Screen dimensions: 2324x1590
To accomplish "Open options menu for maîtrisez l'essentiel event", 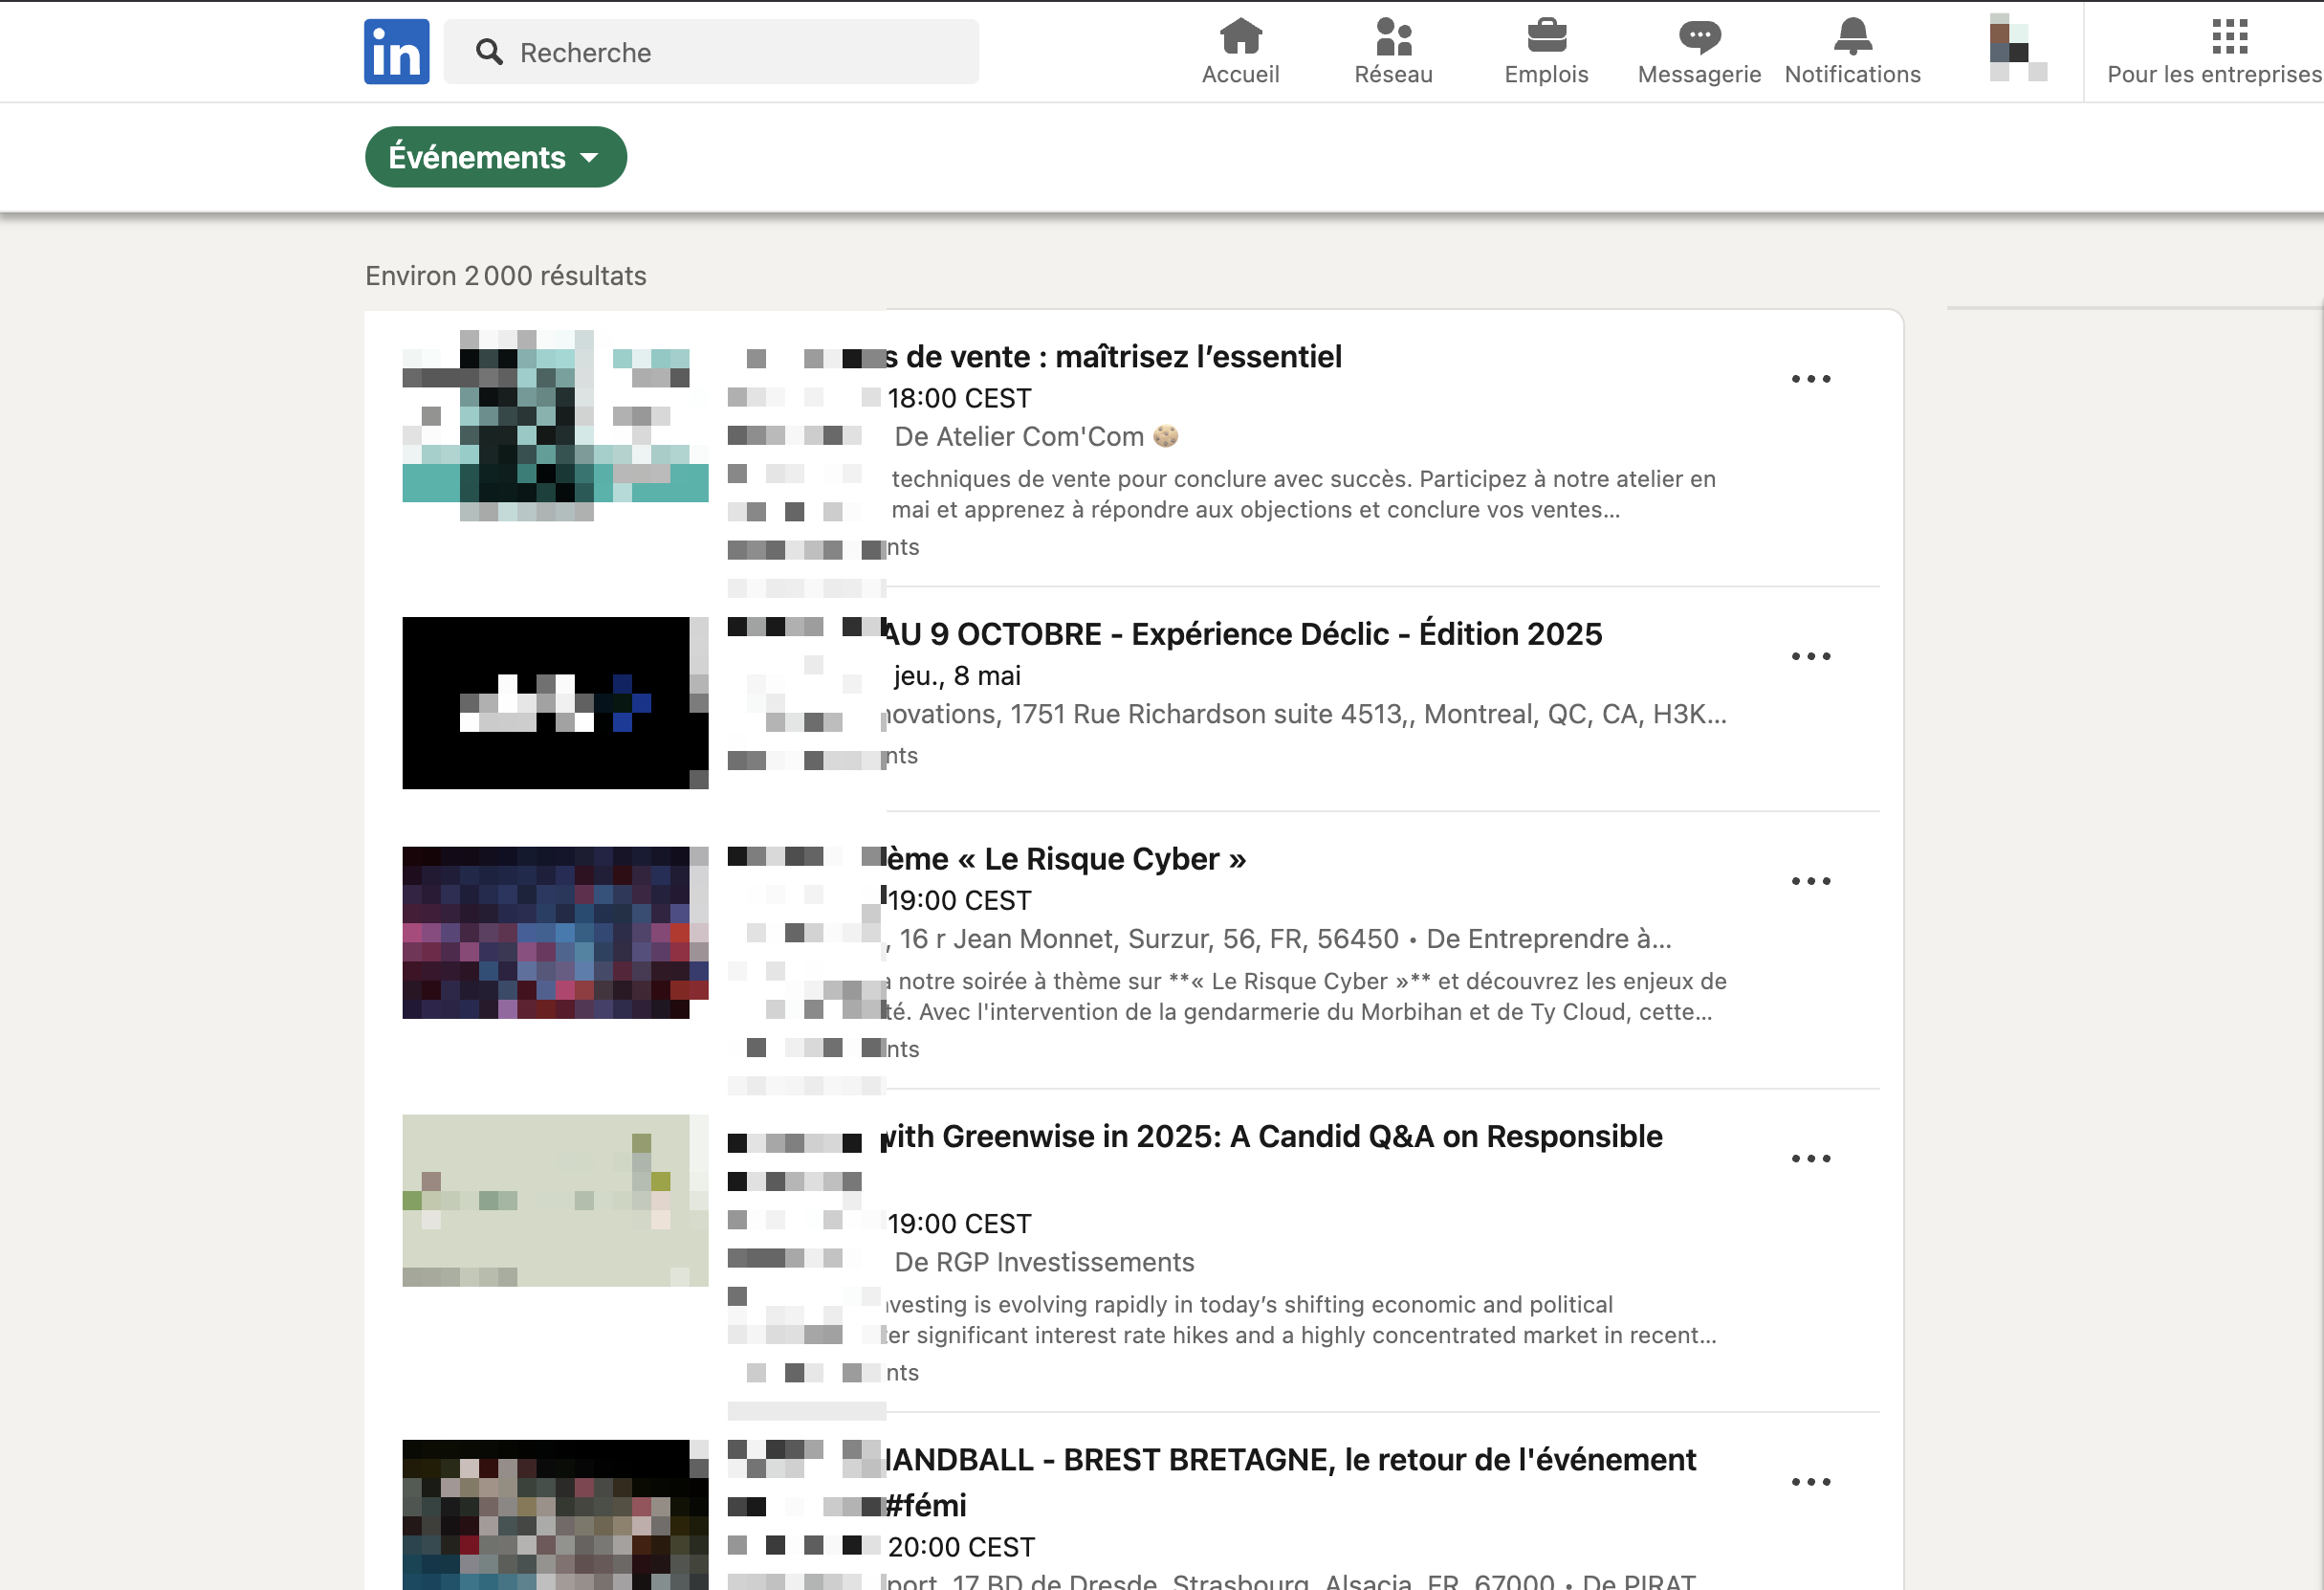I will [1810, 379].
